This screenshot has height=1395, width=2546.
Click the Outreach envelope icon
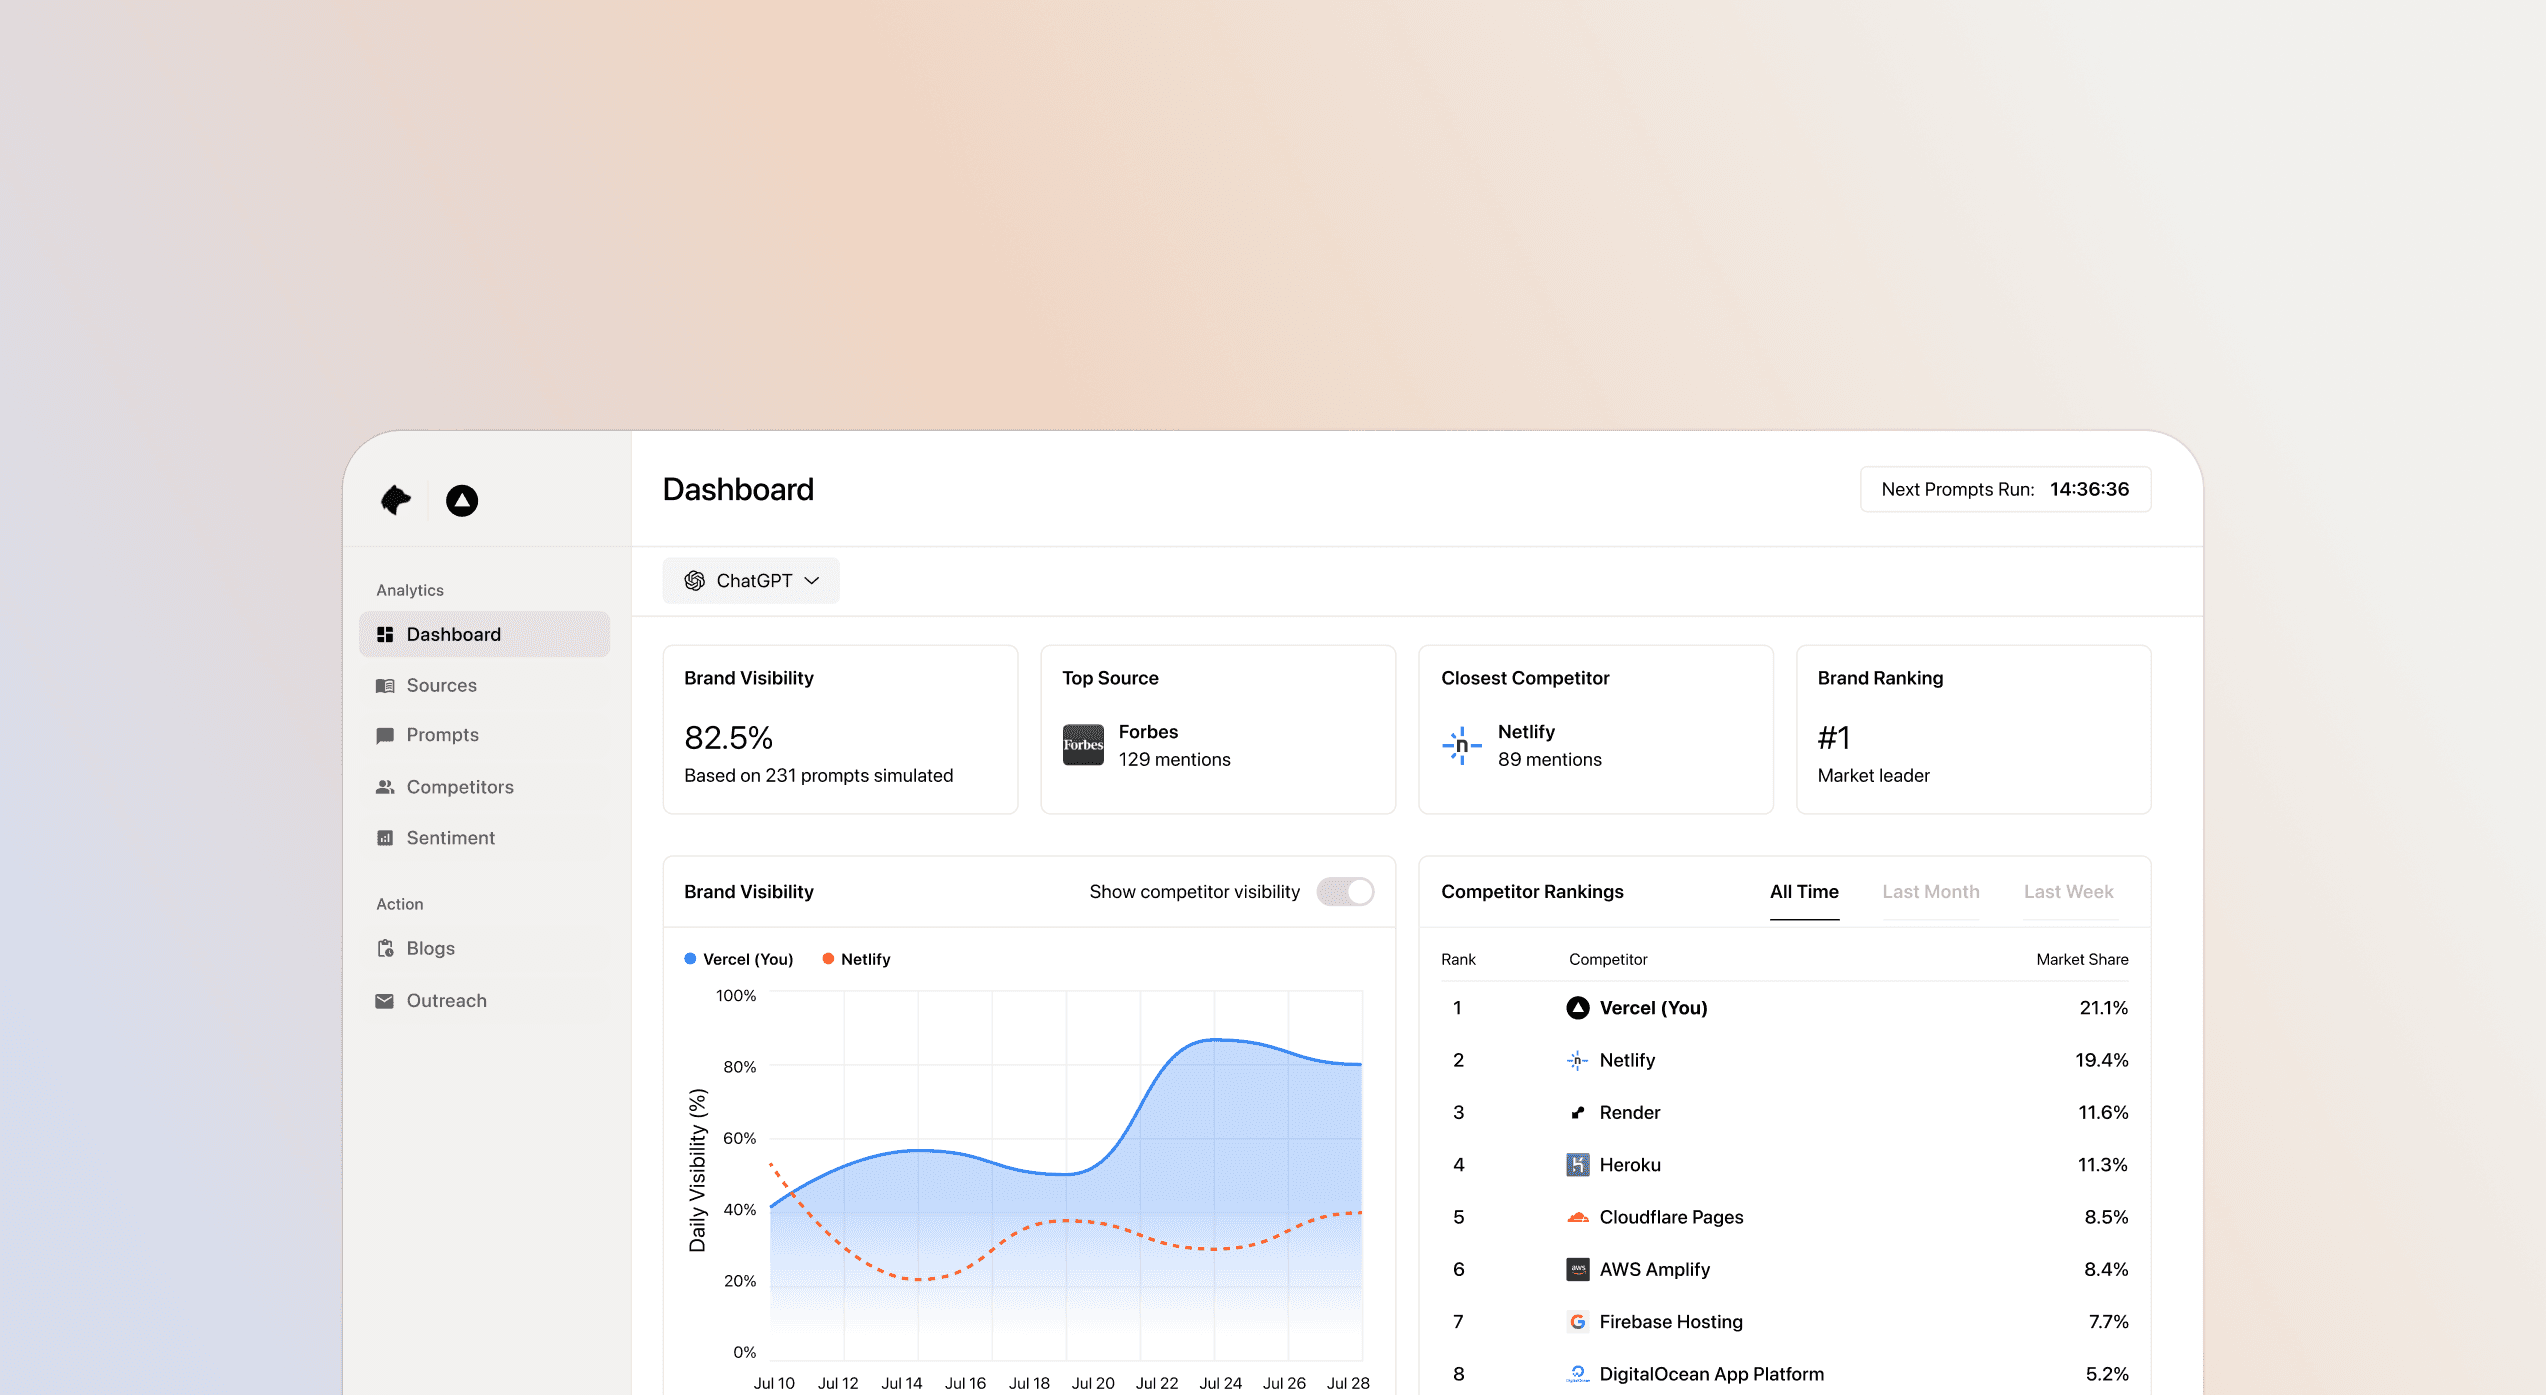(x=385, y=1001)
